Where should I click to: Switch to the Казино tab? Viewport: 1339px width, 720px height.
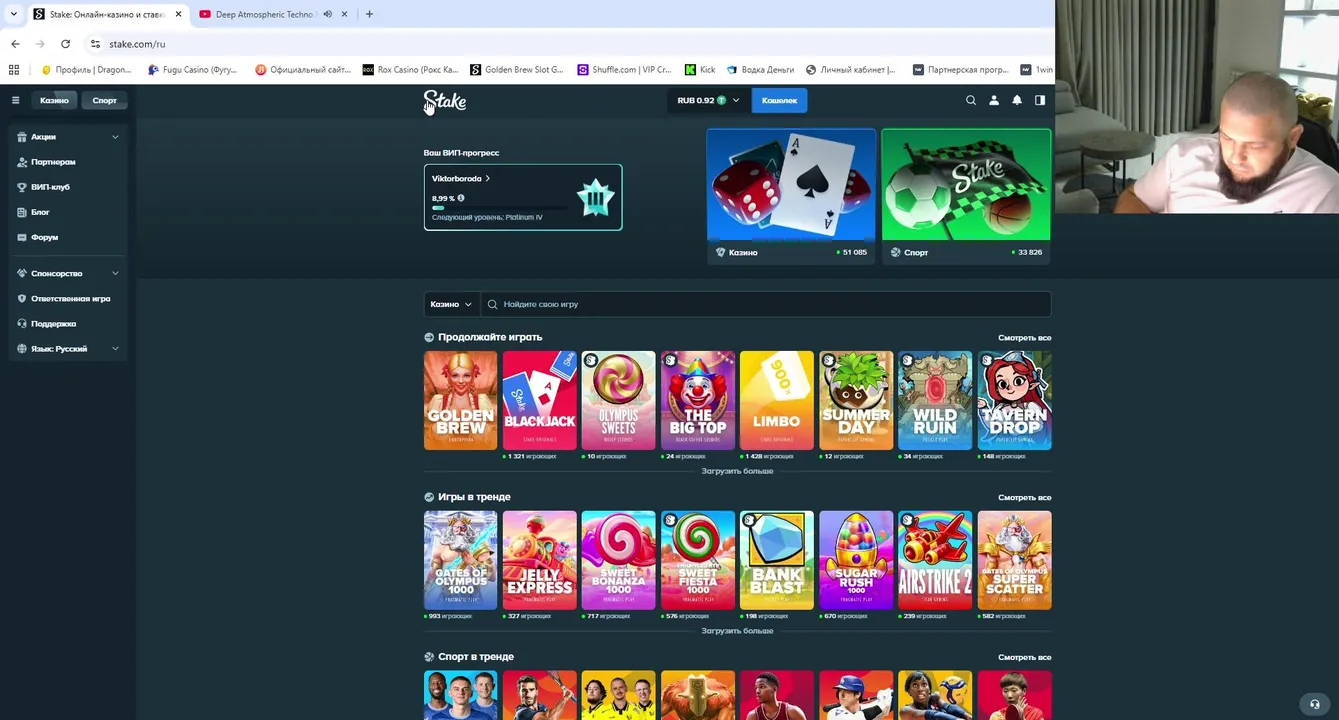[x=54, y=100]
